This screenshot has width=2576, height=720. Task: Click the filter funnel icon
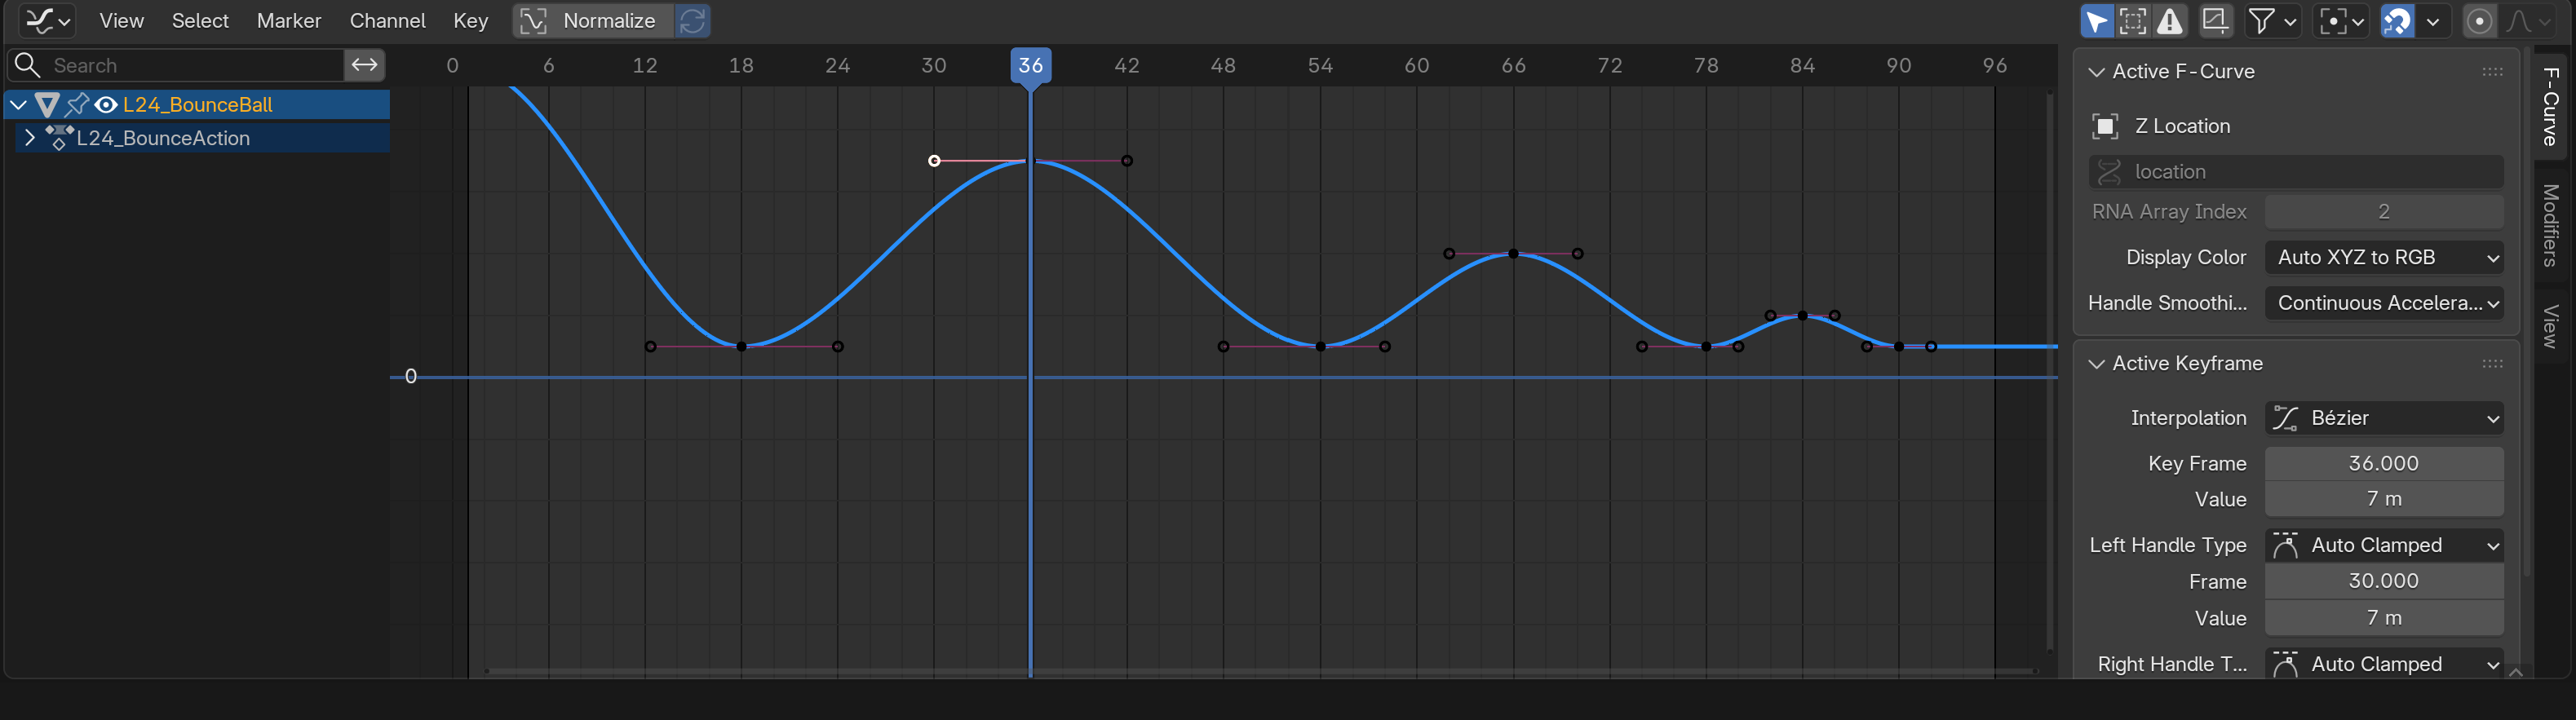[2261, 20]
